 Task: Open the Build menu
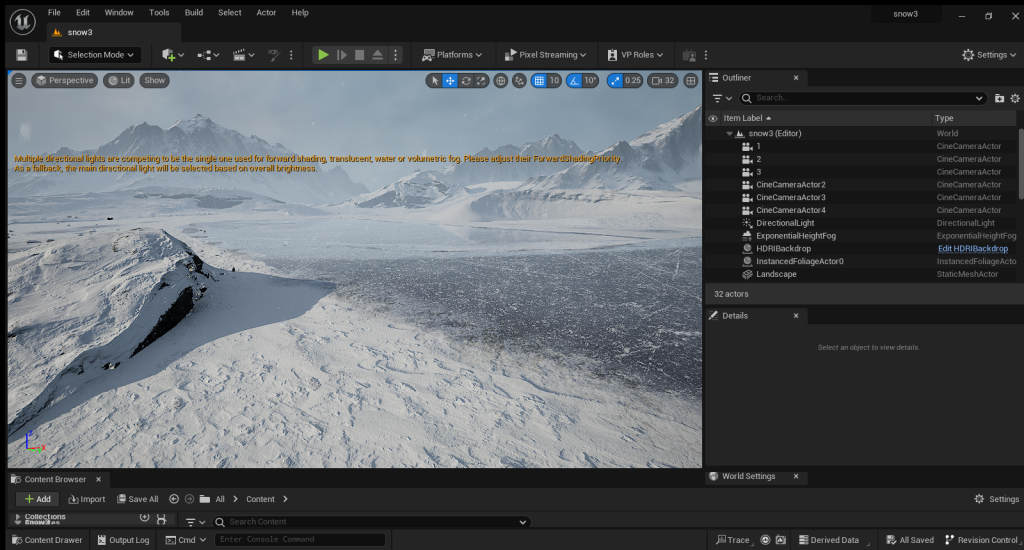coord(194,12)
